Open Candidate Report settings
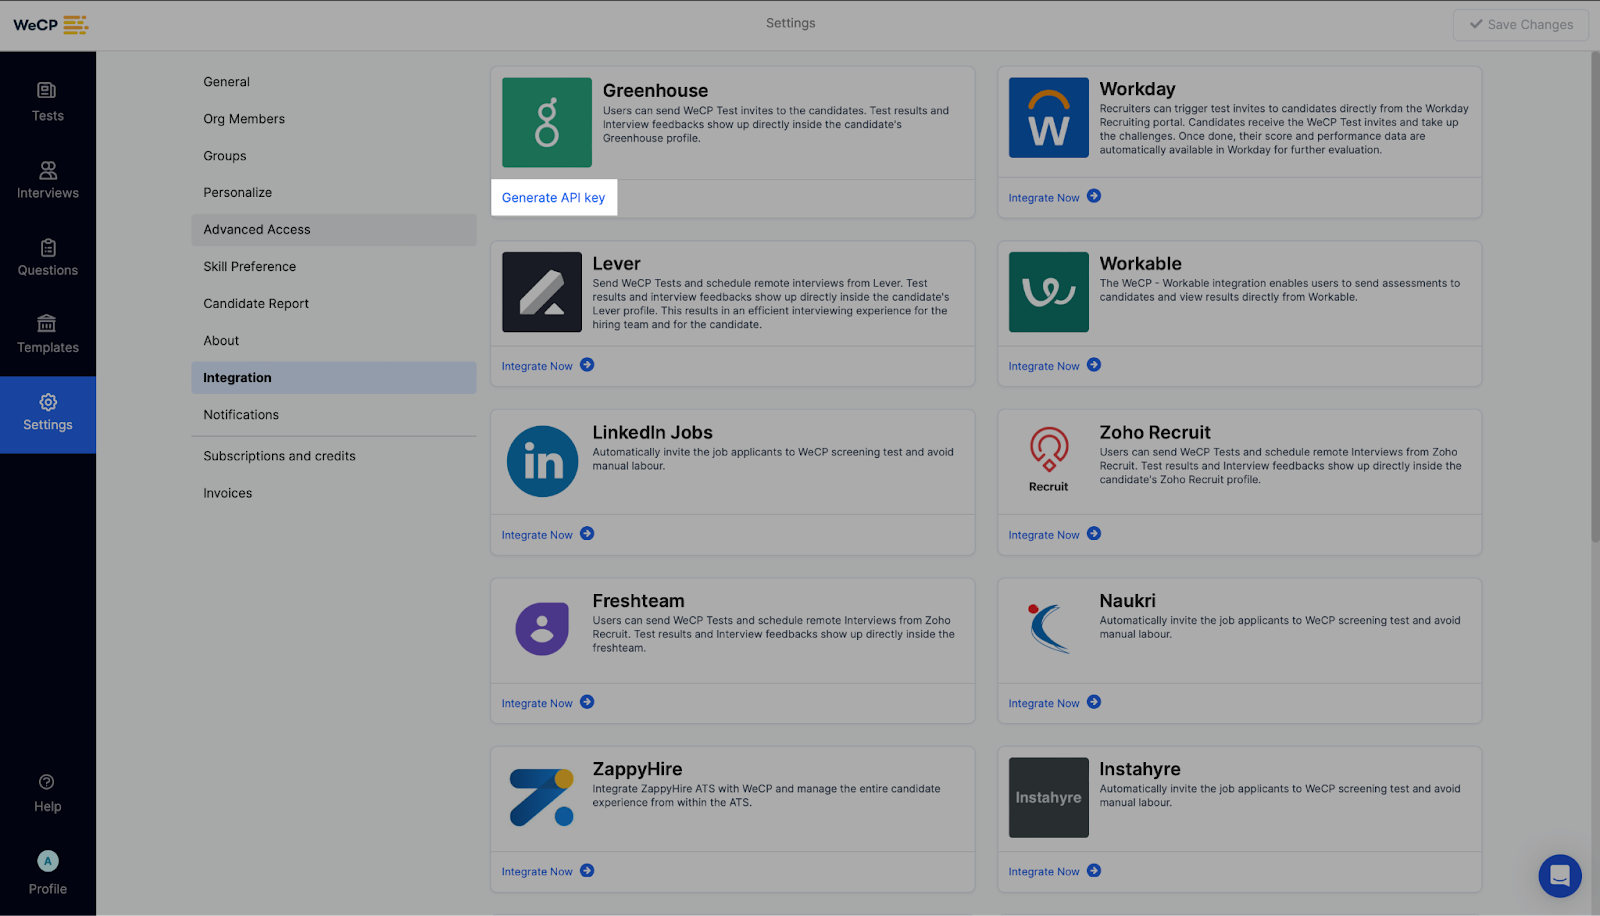1600x916 pixels. (334, 304)
